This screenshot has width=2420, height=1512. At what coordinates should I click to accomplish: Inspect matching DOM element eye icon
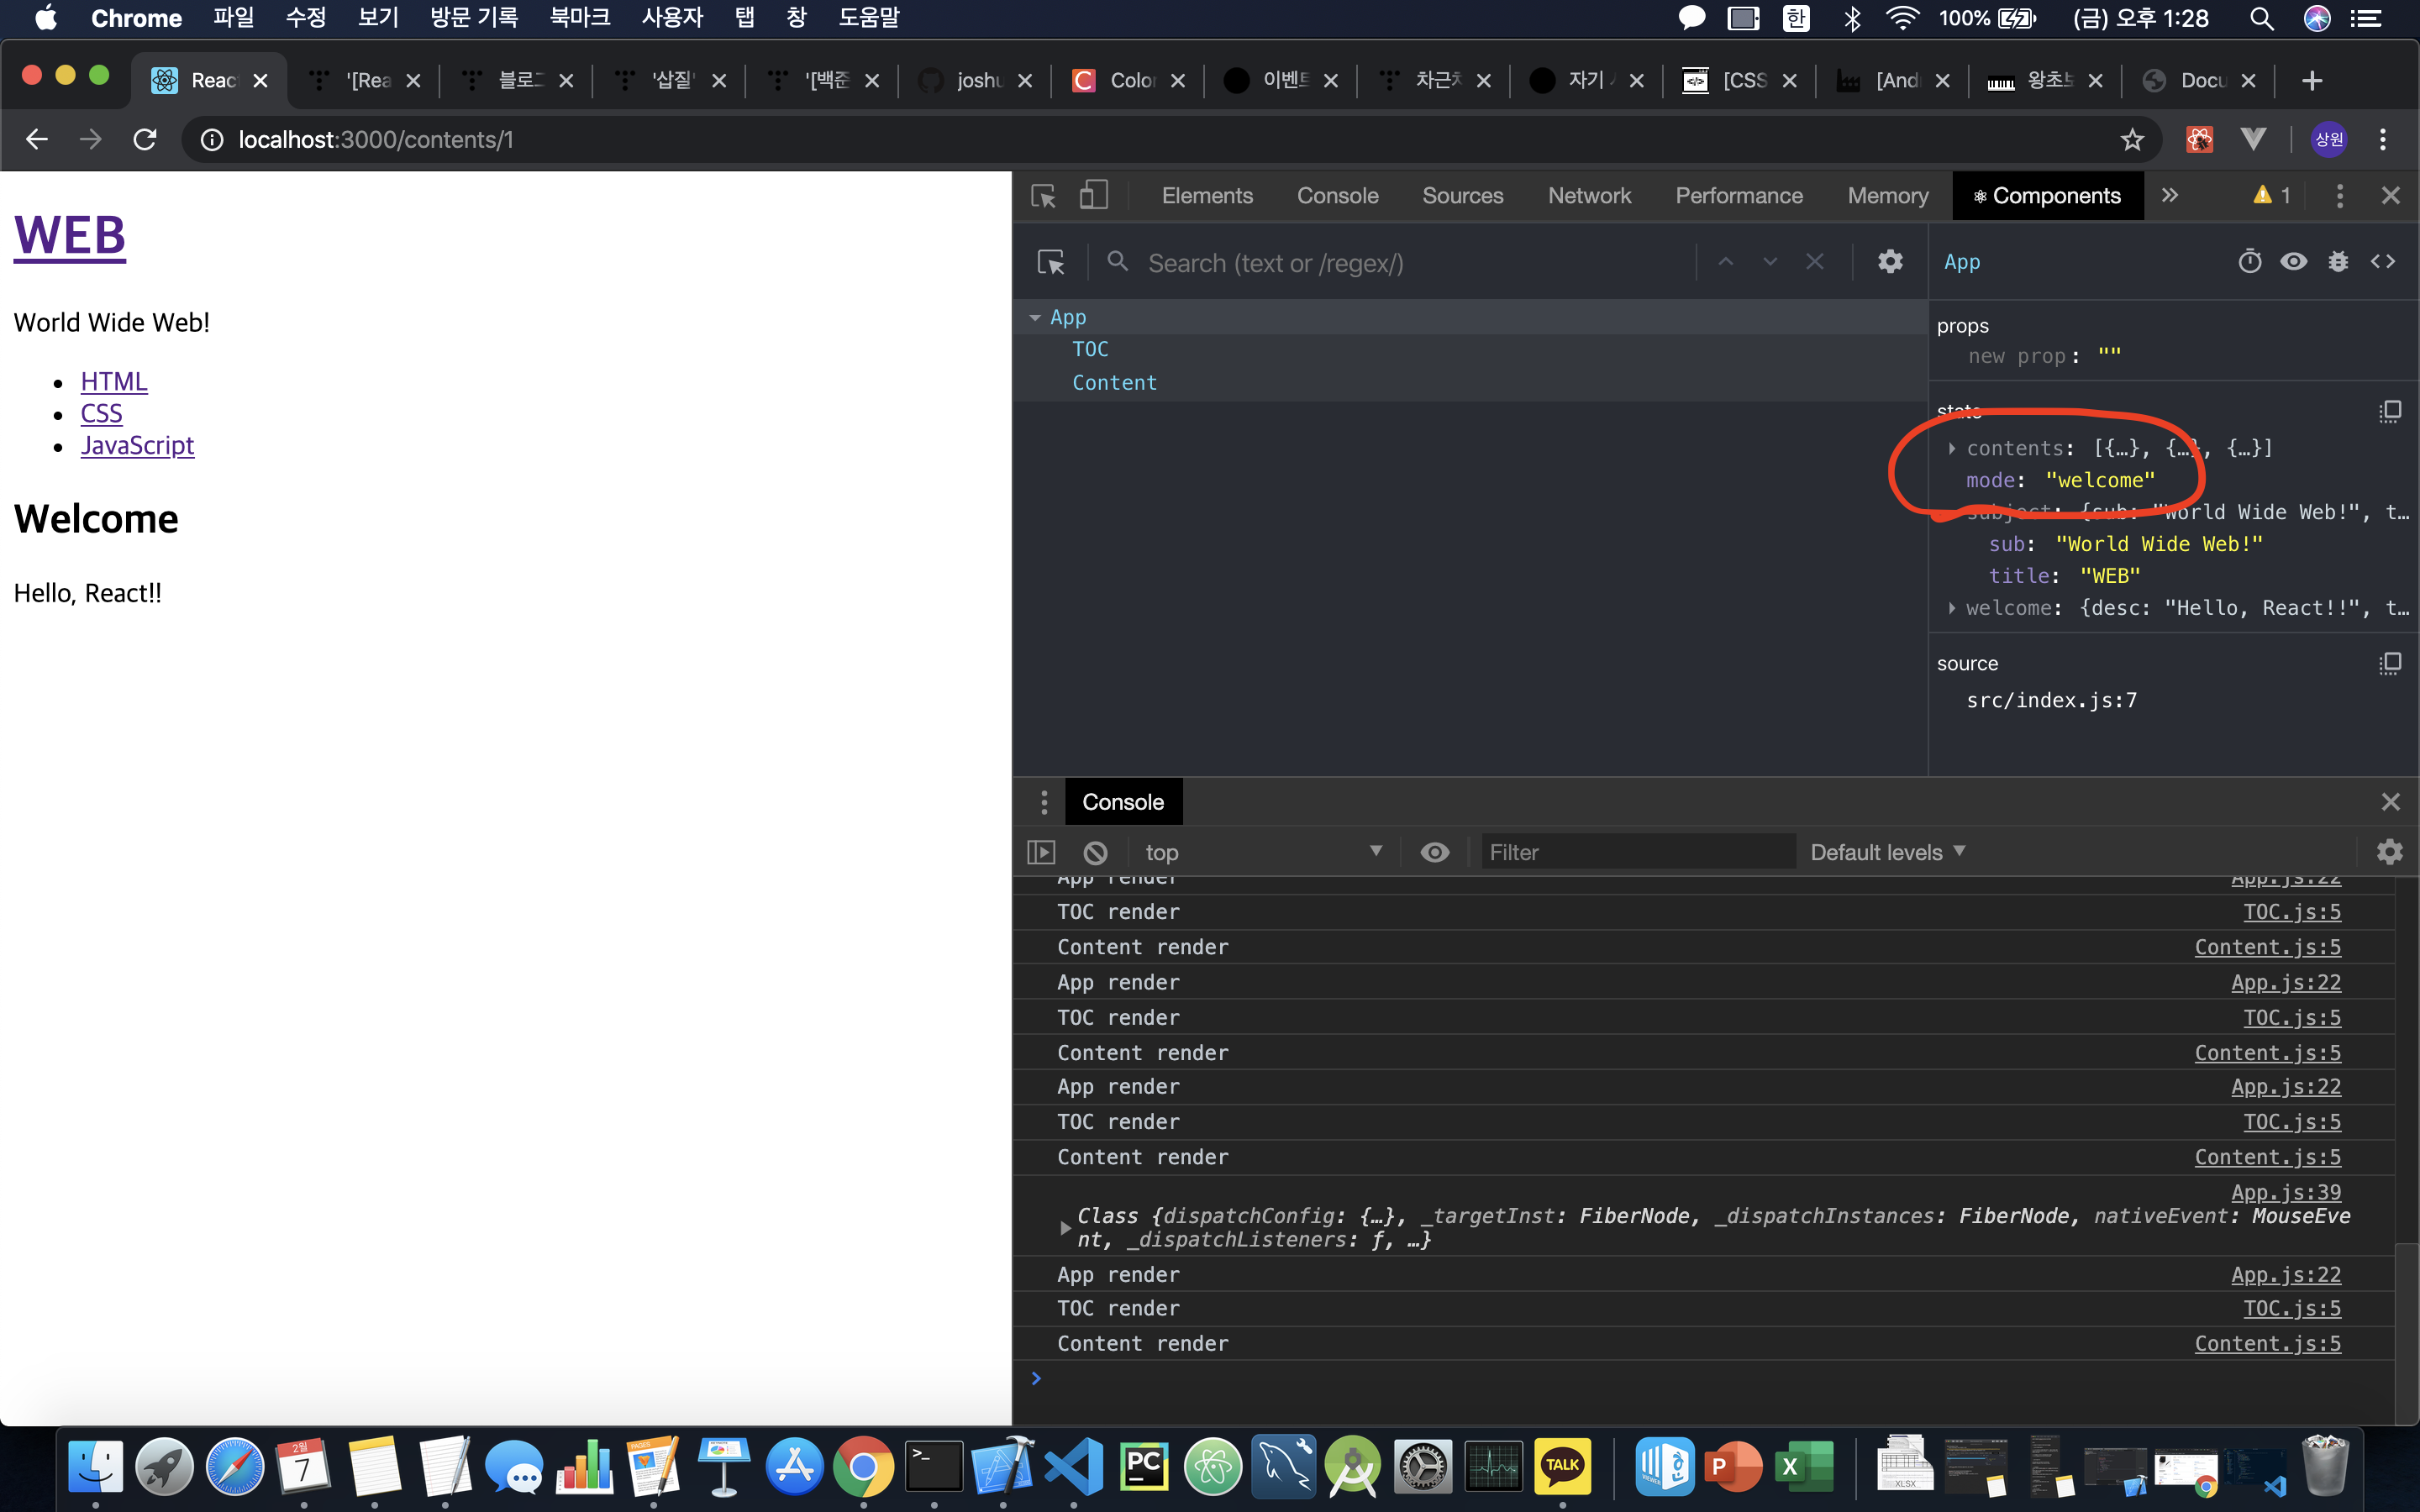[x=2293, y=262]
